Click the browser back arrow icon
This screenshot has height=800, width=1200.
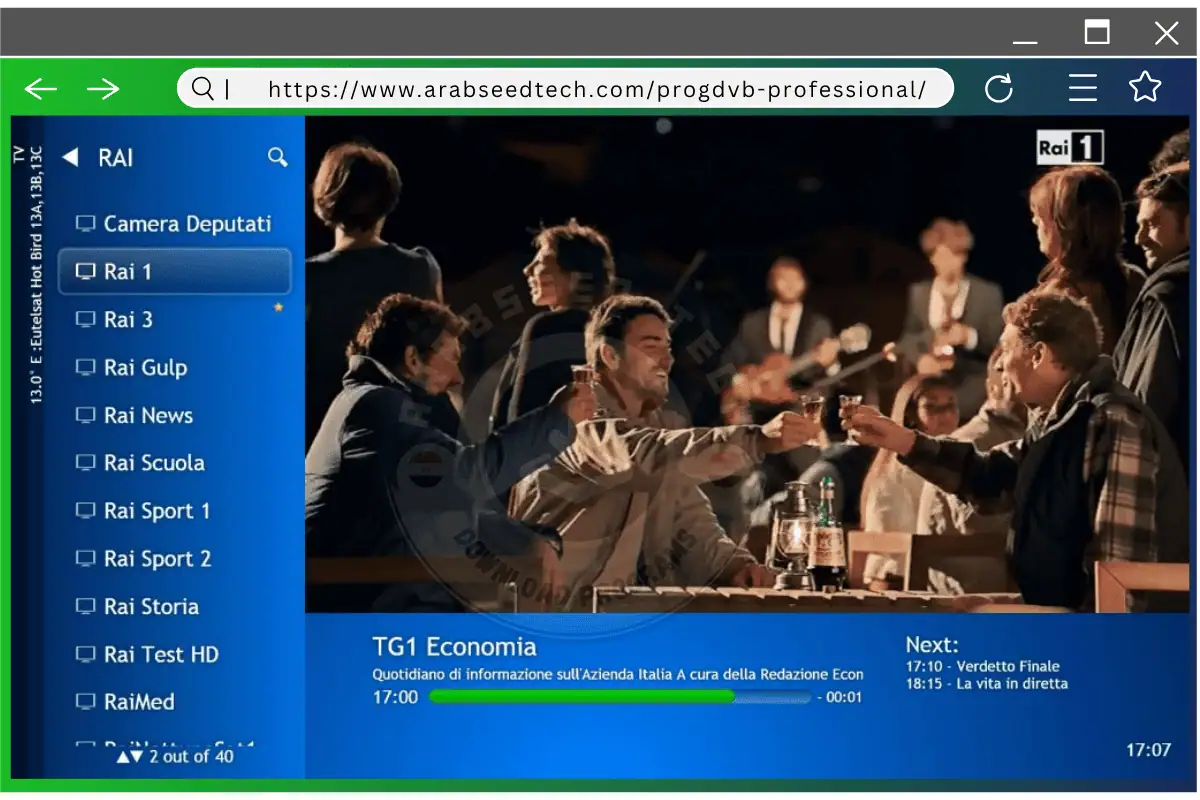41,89
